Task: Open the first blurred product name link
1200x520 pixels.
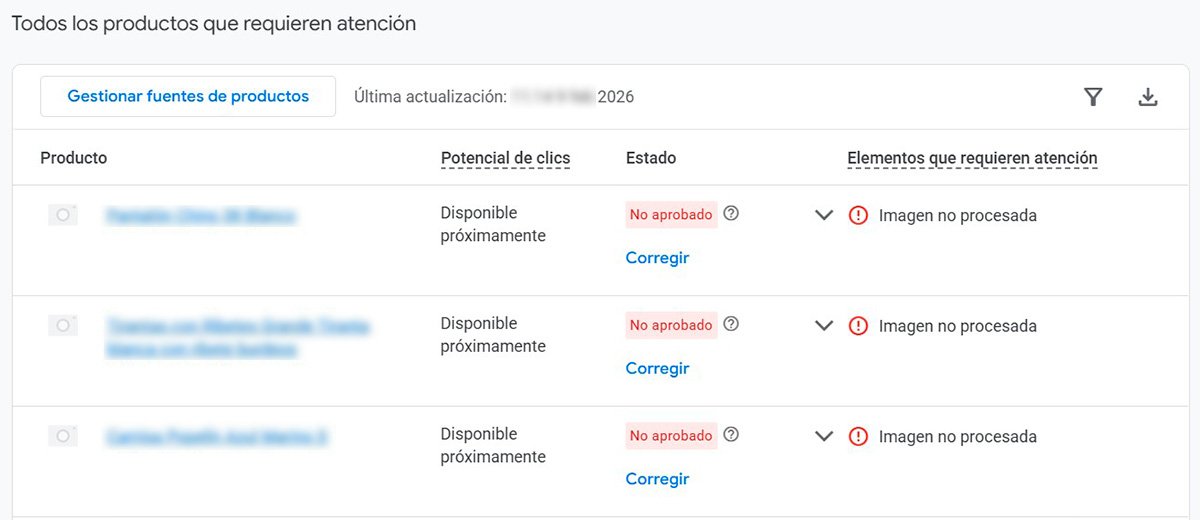Action: pos(201,215)
